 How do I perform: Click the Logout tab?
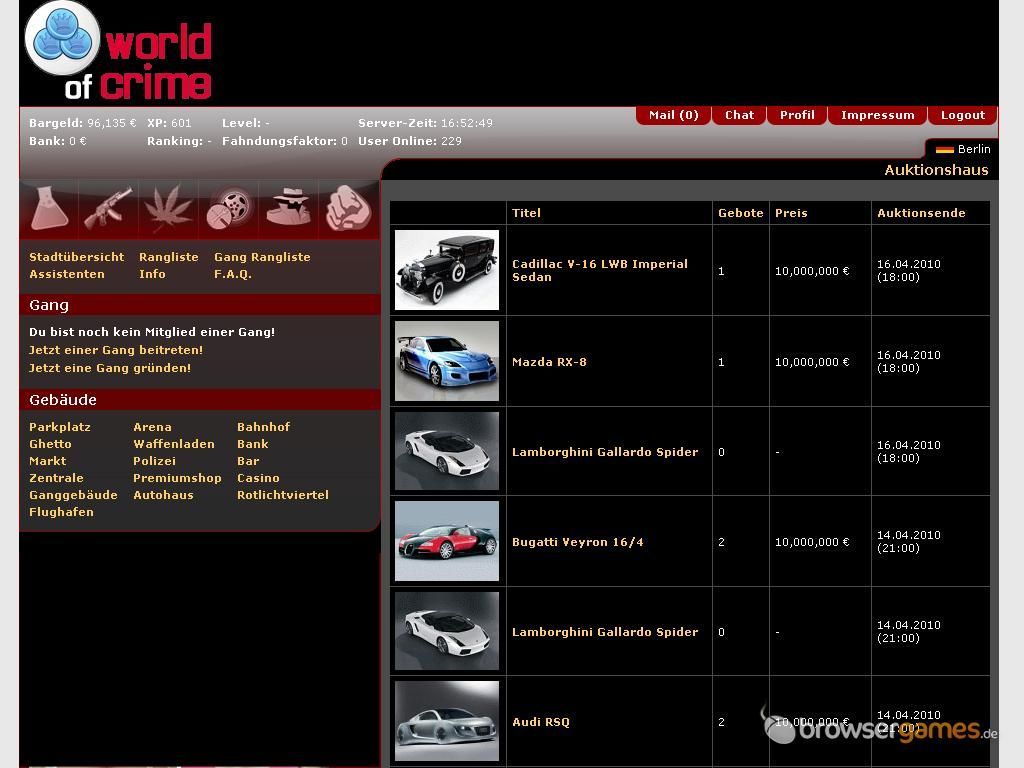point(963,115)
